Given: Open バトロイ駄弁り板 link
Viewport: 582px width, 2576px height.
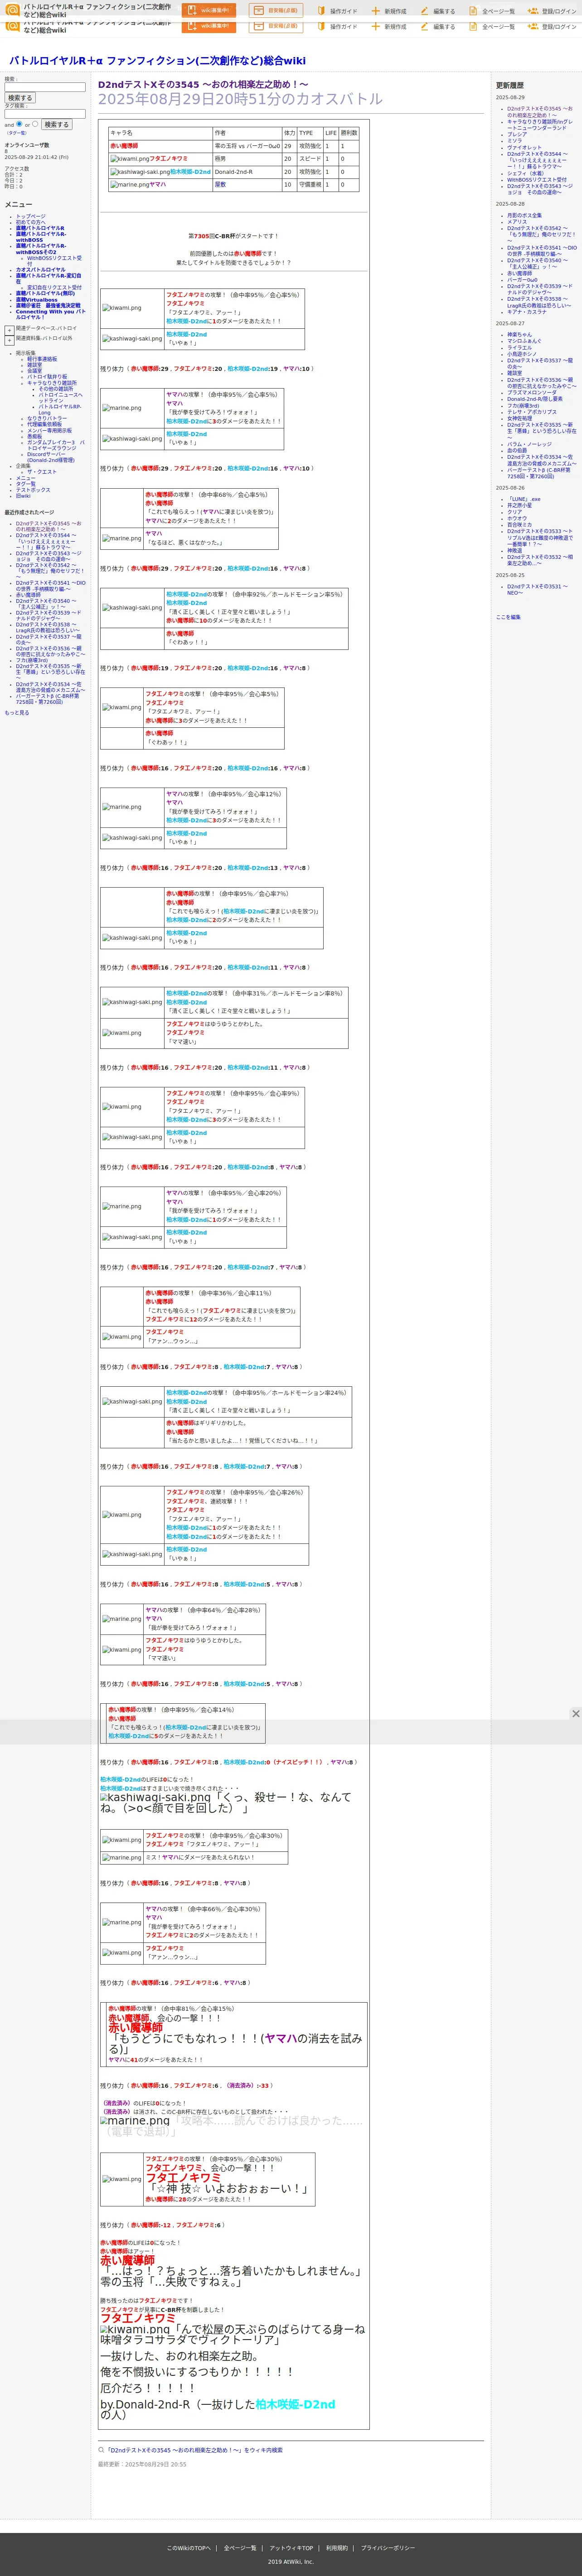Looking at the screenshot, I should point(47,376).
